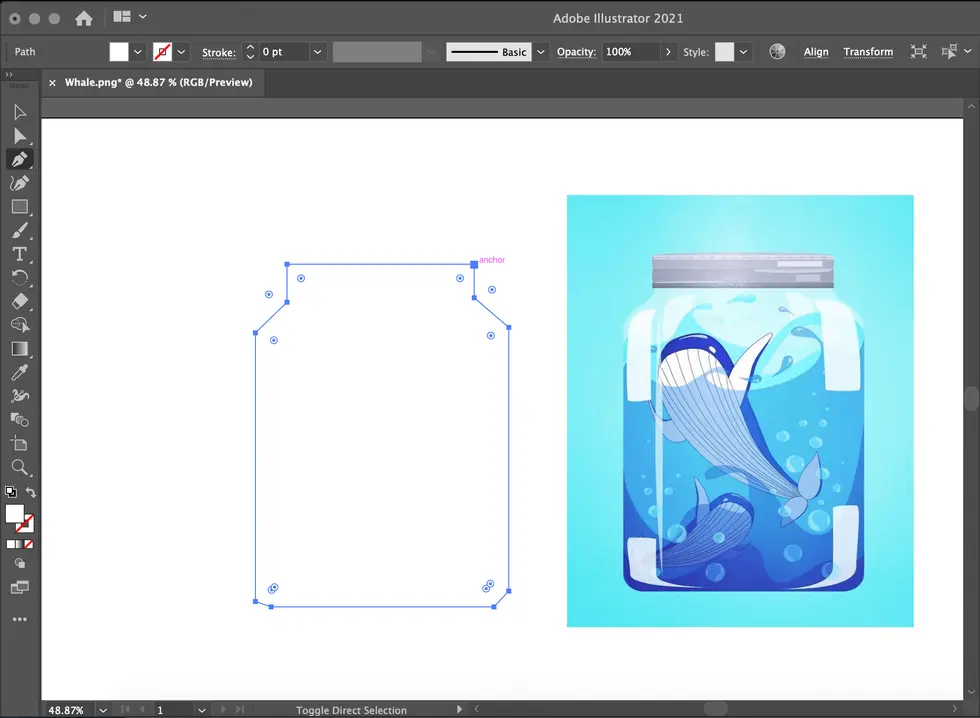Image resolution: width=980 pixels, height=718 pixels.
Task: Pick the Rectangle tool
Action: [19, 207]
